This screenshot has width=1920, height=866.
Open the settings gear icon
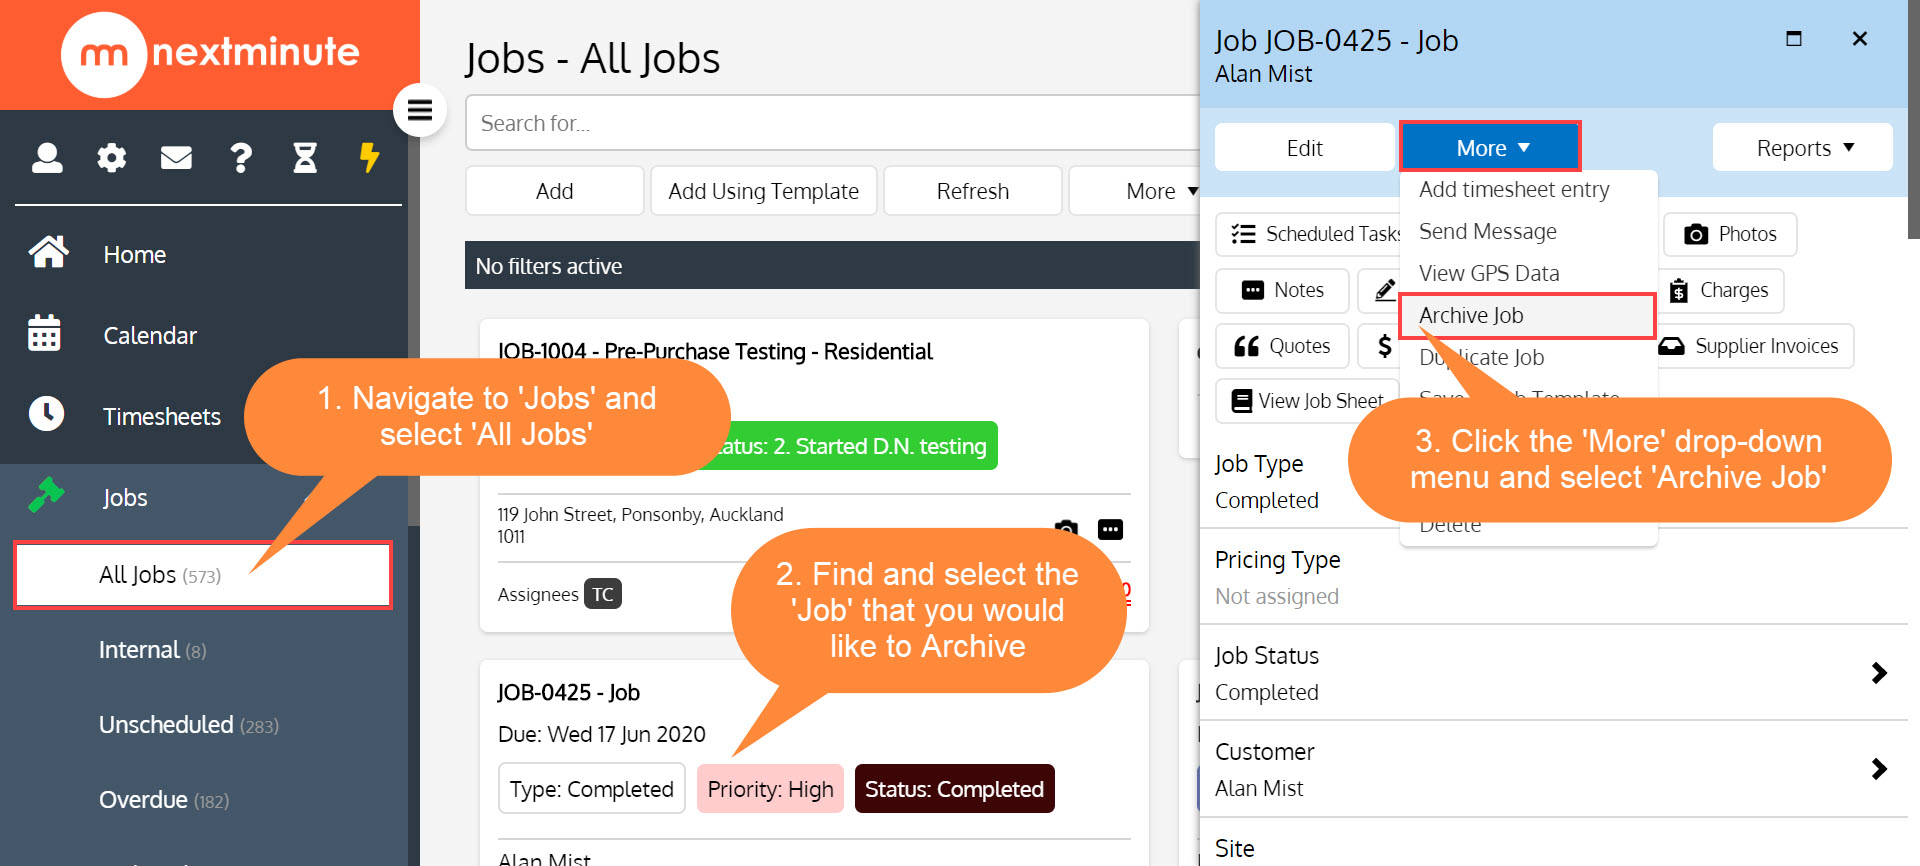coord(112,157)
